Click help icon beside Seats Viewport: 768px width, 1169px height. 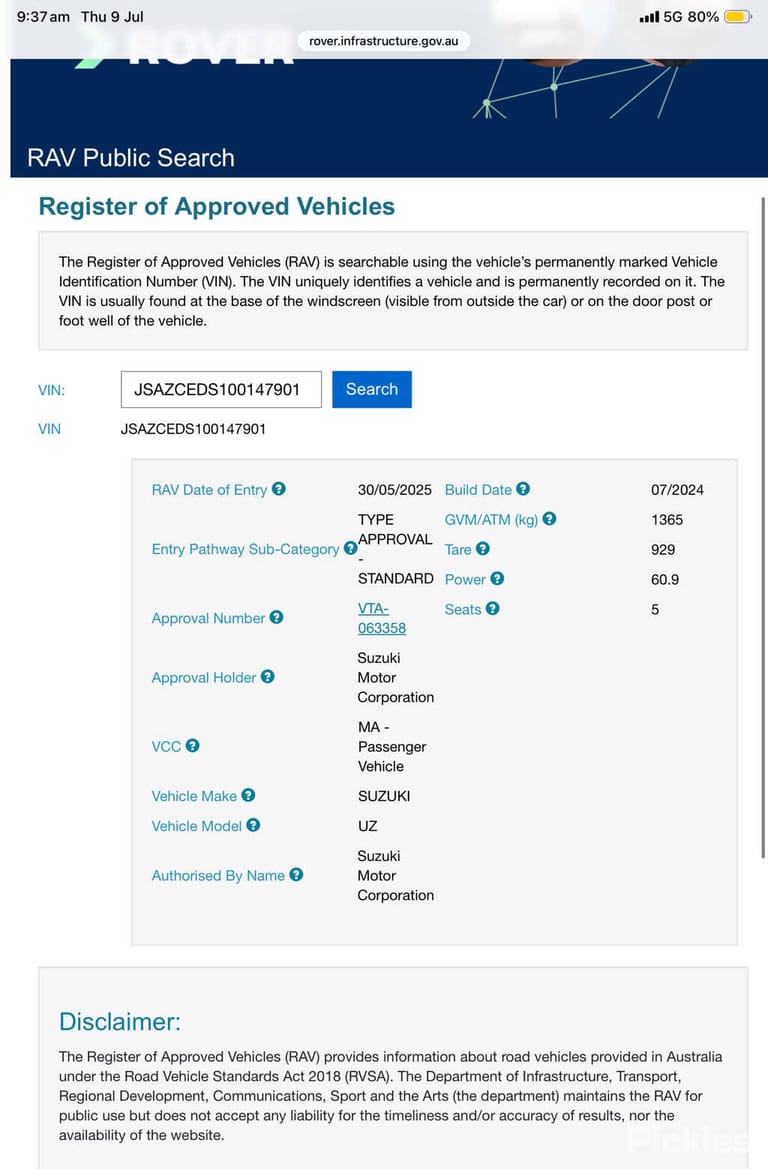tap(493, 608)
